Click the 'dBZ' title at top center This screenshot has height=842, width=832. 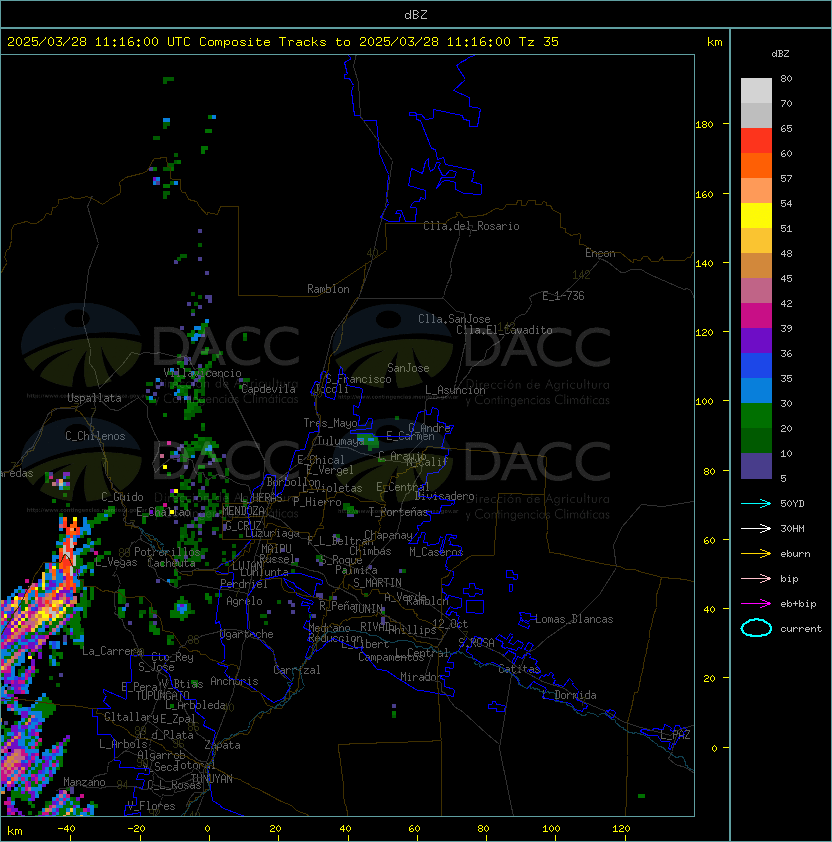[416, 14]
